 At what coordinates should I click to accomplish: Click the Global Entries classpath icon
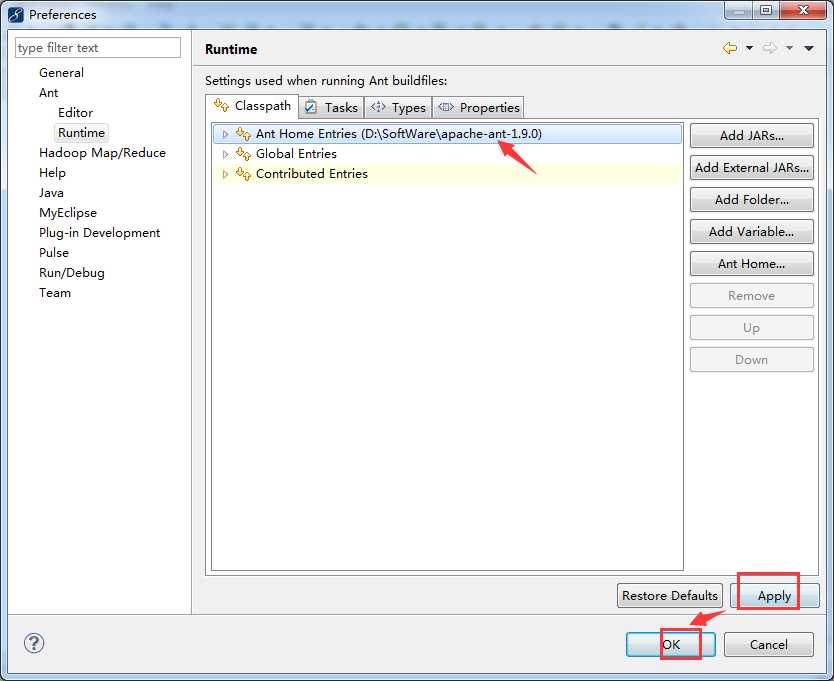243,154
